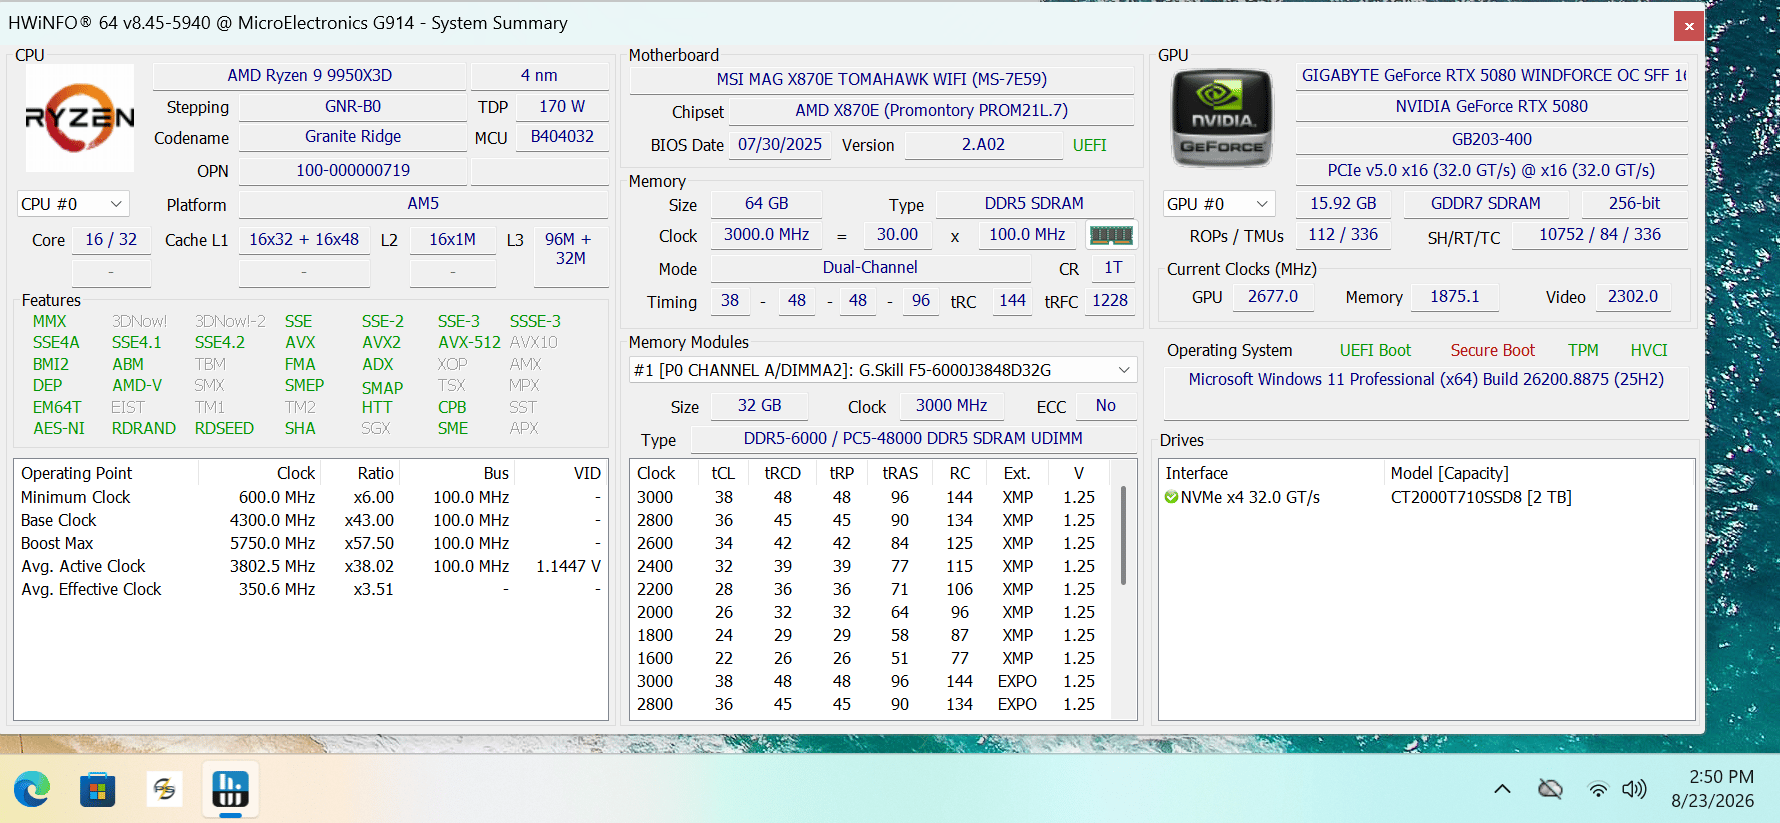
Task: Click the GPU clock 2677.0 value
Action: [x=1273, y=297]
